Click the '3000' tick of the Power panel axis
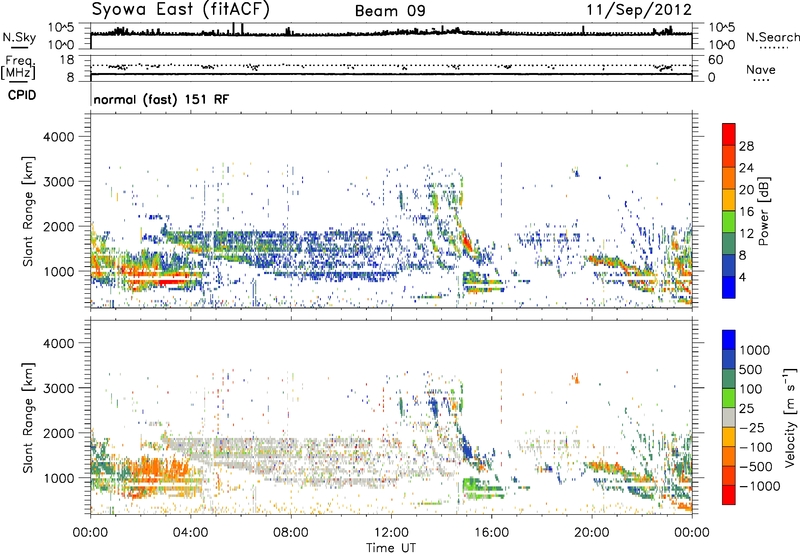This screenshot has width=800, height=554. pos(59,182)
